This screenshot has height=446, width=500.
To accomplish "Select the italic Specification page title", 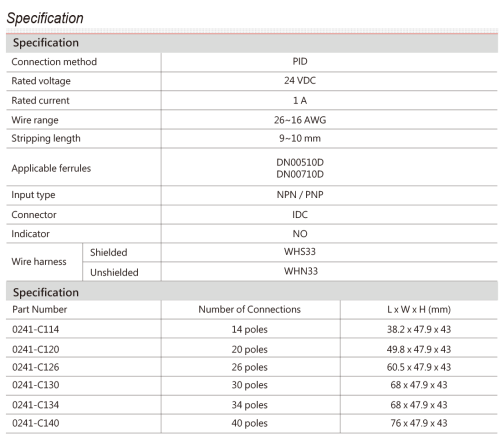I will click(45, 18).
